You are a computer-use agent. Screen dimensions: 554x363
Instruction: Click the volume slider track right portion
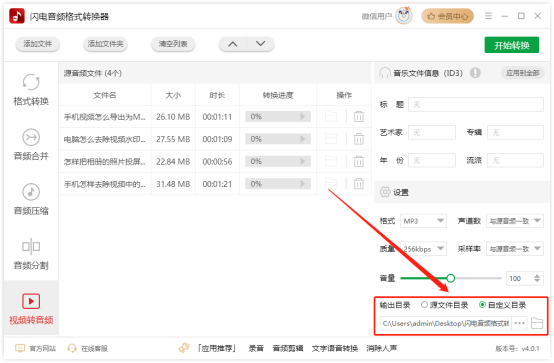coord(478,278)
